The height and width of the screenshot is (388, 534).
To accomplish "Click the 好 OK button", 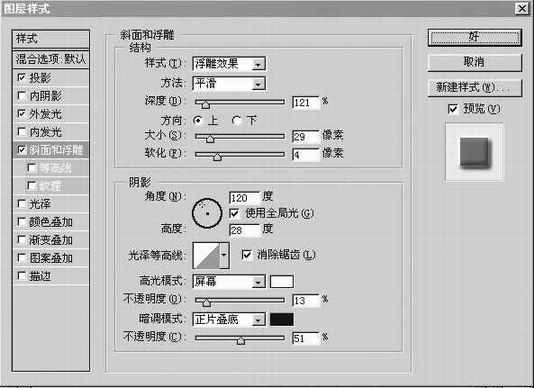I will click(x=475, y=37).
